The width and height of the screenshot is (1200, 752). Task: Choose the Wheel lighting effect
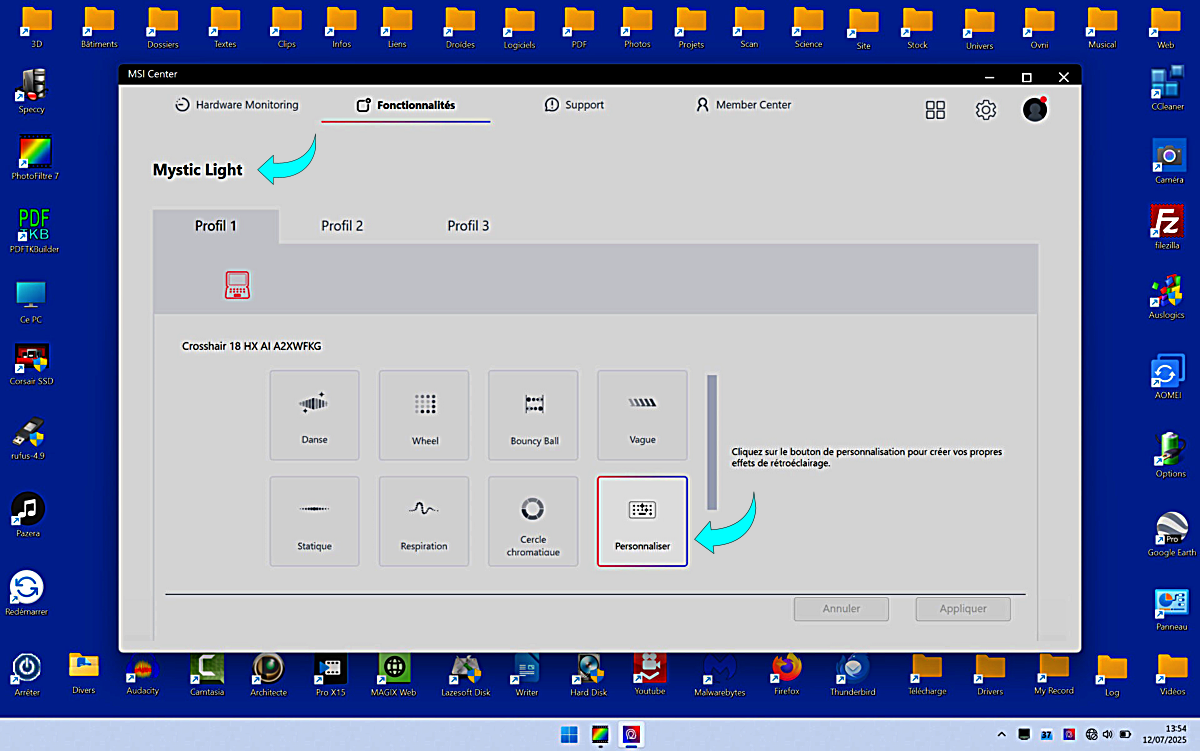coord(424,415)
